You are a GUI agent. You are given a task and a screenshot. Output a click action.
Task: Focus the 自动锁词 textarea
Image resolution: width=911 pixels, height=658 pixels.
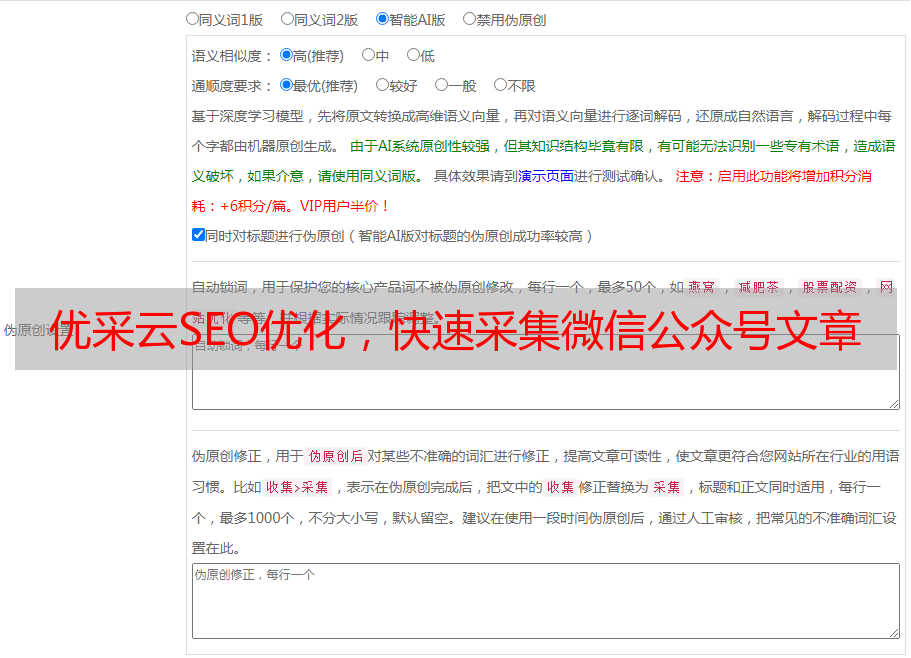(546, 372)
